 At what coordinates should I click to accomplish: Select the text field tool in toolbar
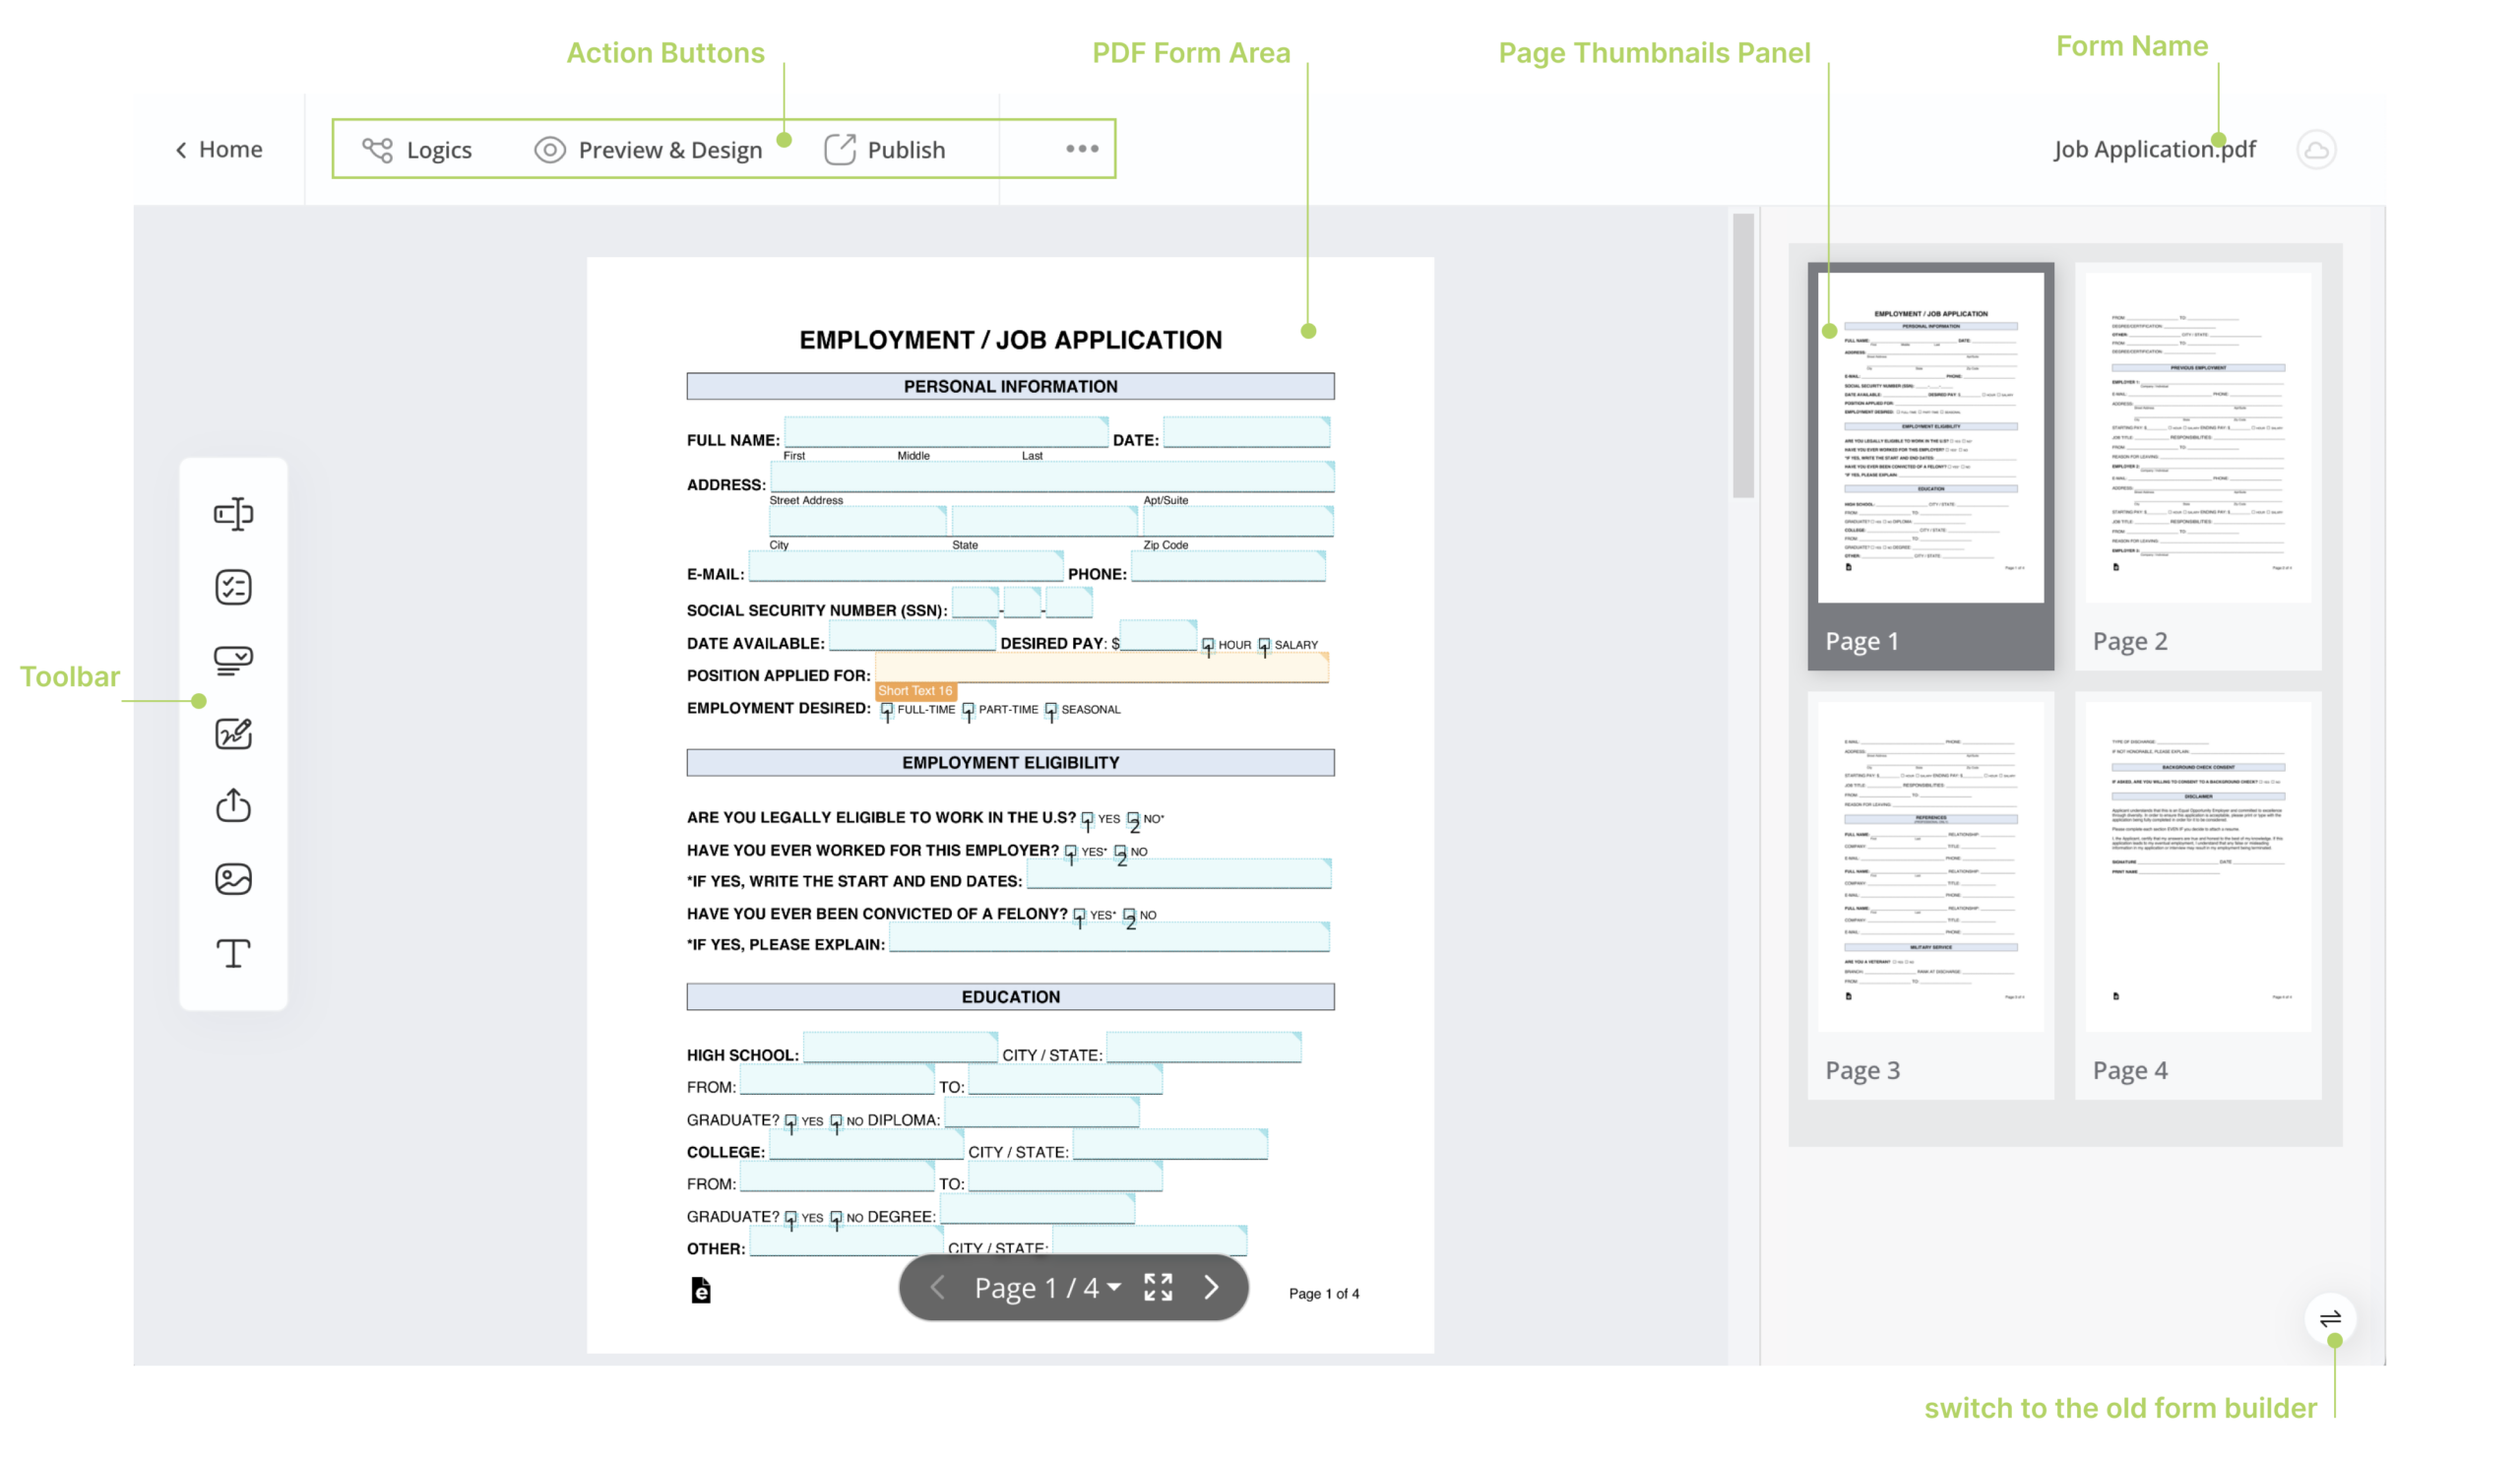tap(233, 514)
